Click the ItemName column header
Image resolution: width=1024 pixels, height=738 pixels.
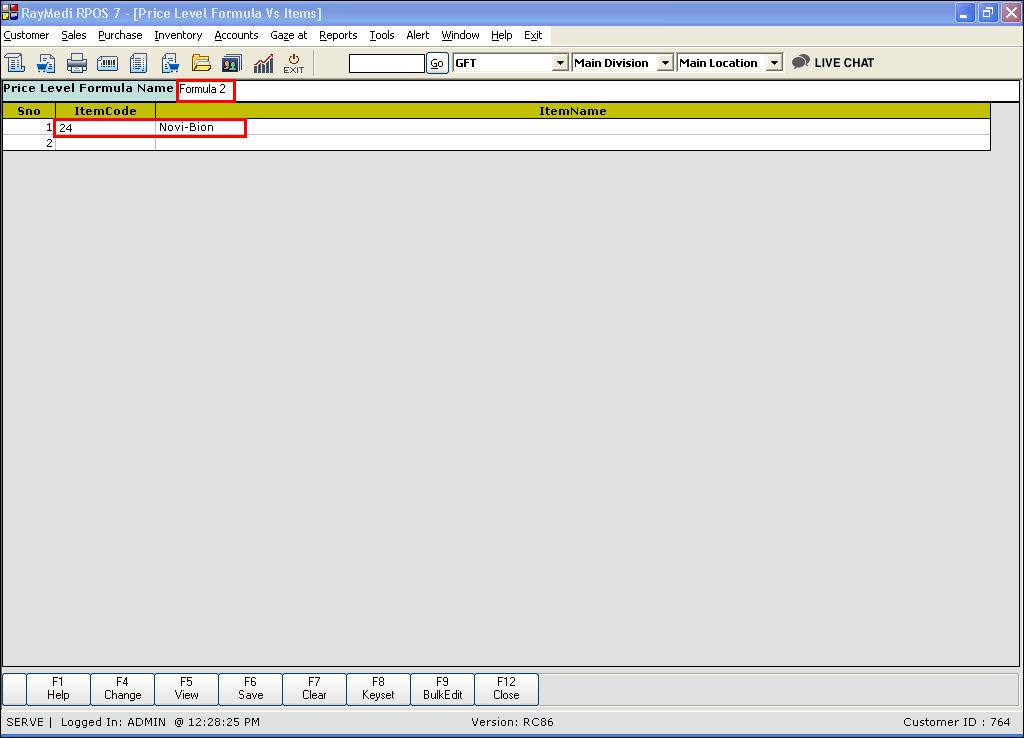coord(573,111)
